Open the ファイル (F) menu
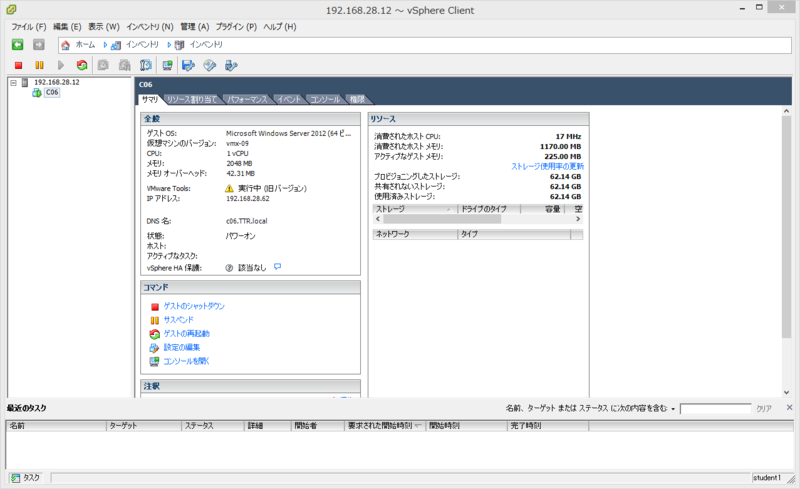The height and width of the screenshot is (489, 800). click(29, 27)
